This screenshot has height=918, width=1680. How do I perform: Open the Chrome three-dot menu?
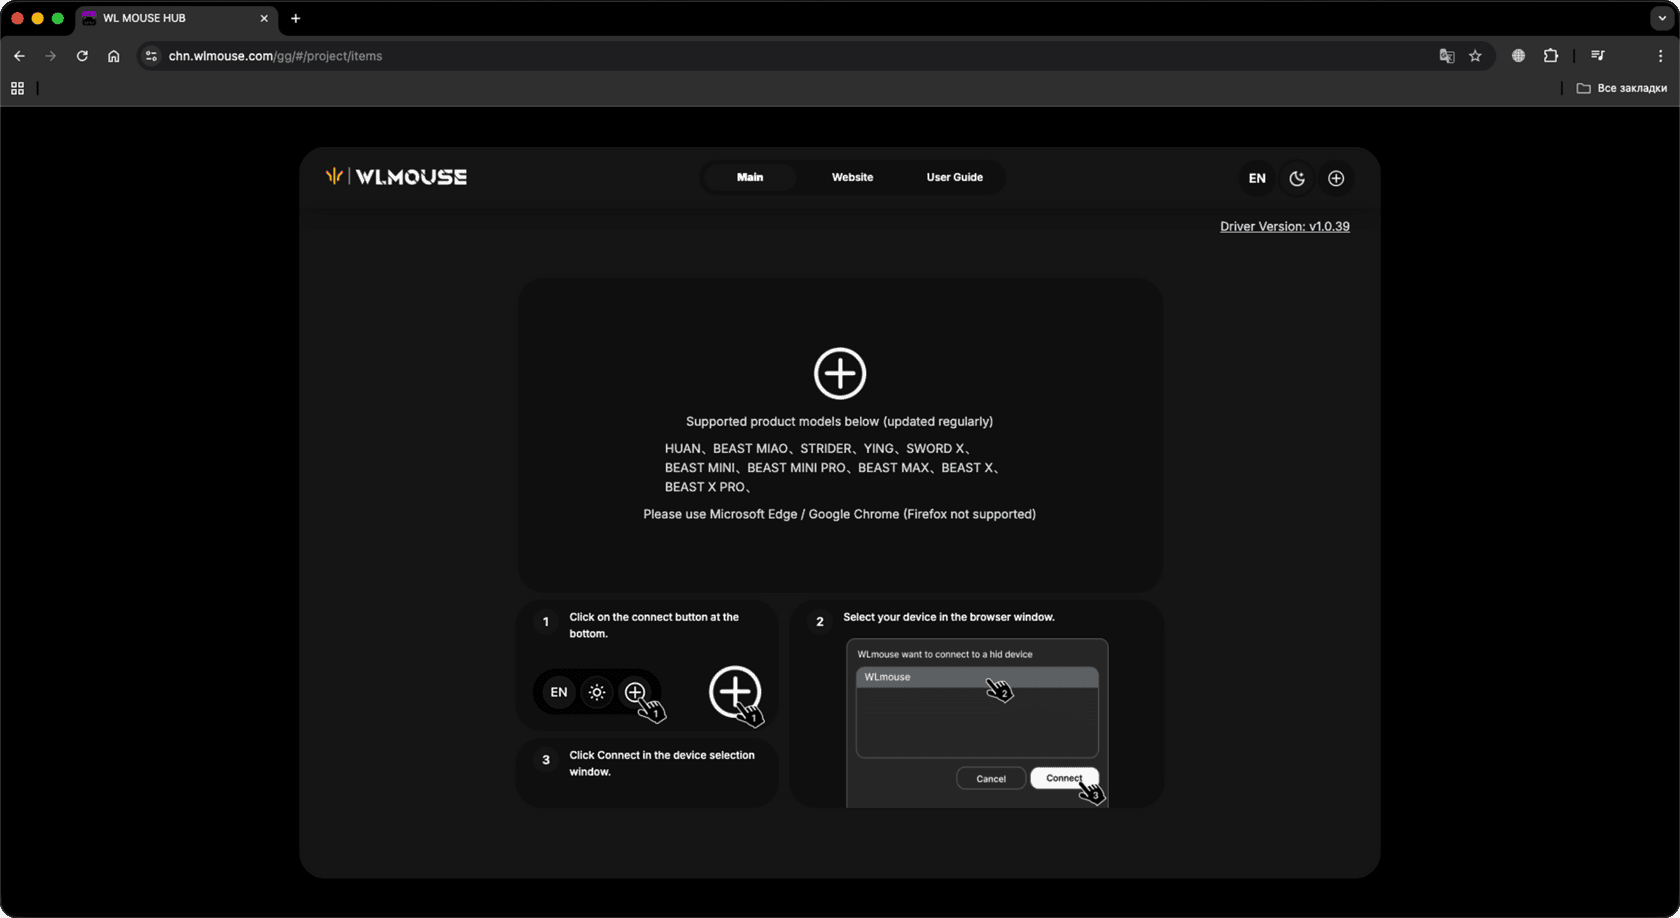(x=1660, y=56)
